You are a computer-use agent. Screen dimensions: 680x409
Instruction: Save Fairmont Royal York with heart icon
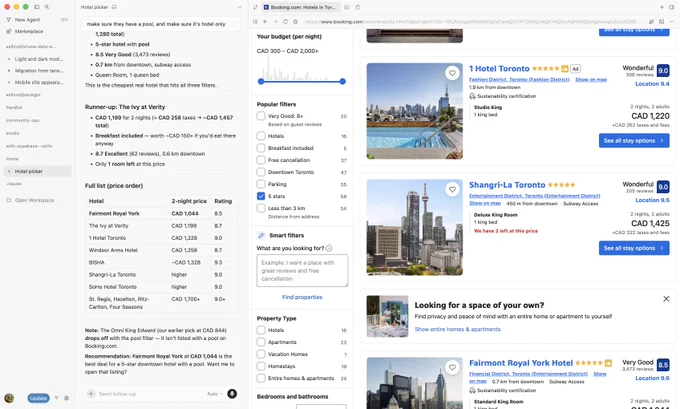(x=452, y=368)
